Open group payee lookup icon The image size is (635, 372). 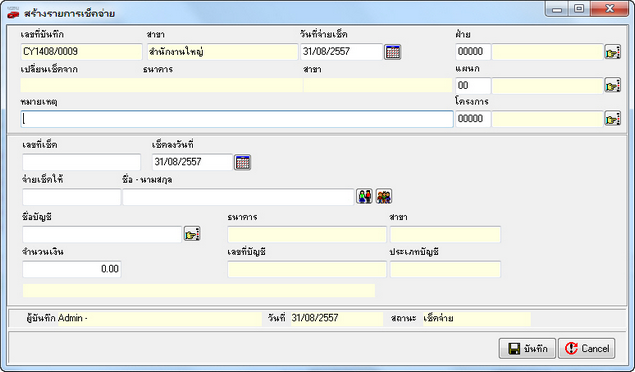tap(384, 197)
